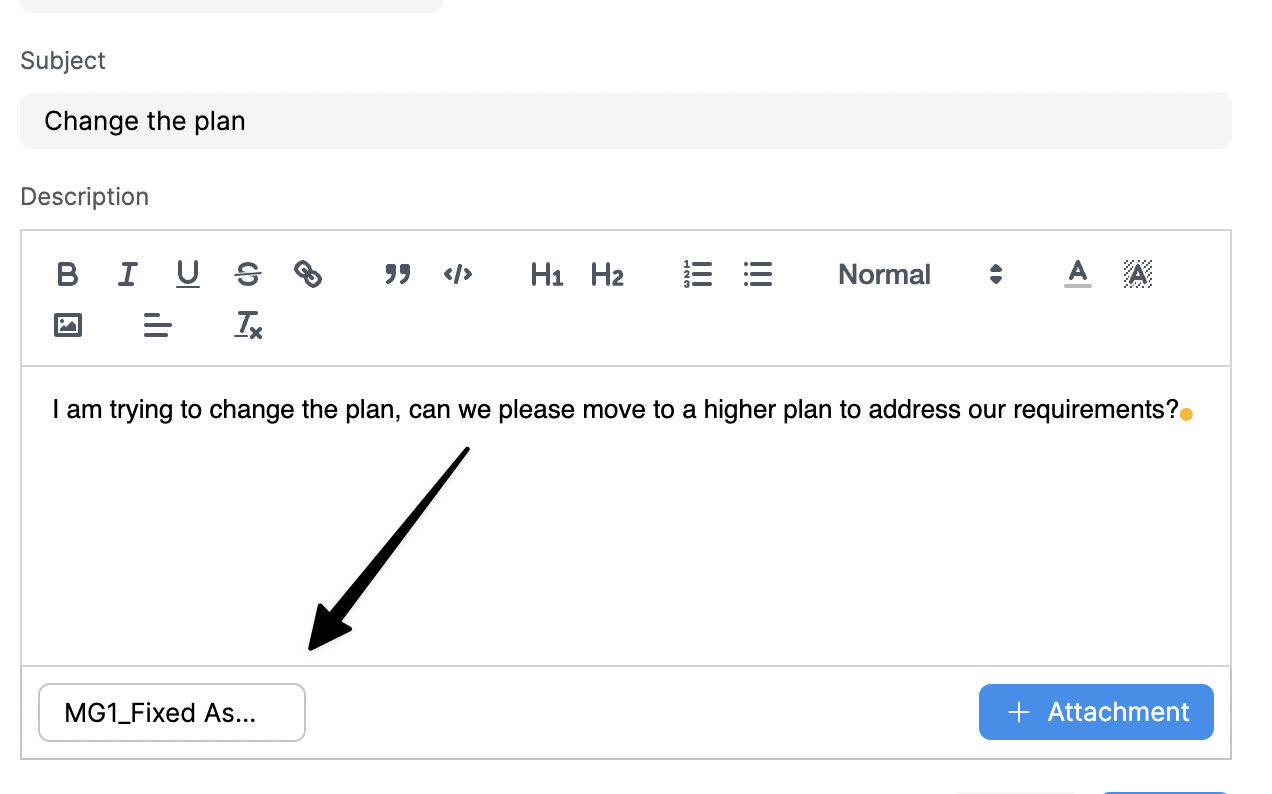Apply Heading 2 style
This screenshot has width=1272, height=794.
coord(607,274)
